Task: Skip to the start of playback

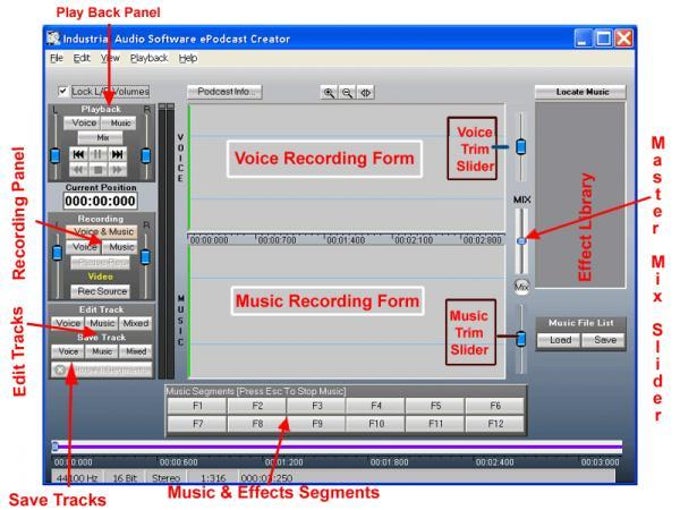Action: (x=78, y=154)
